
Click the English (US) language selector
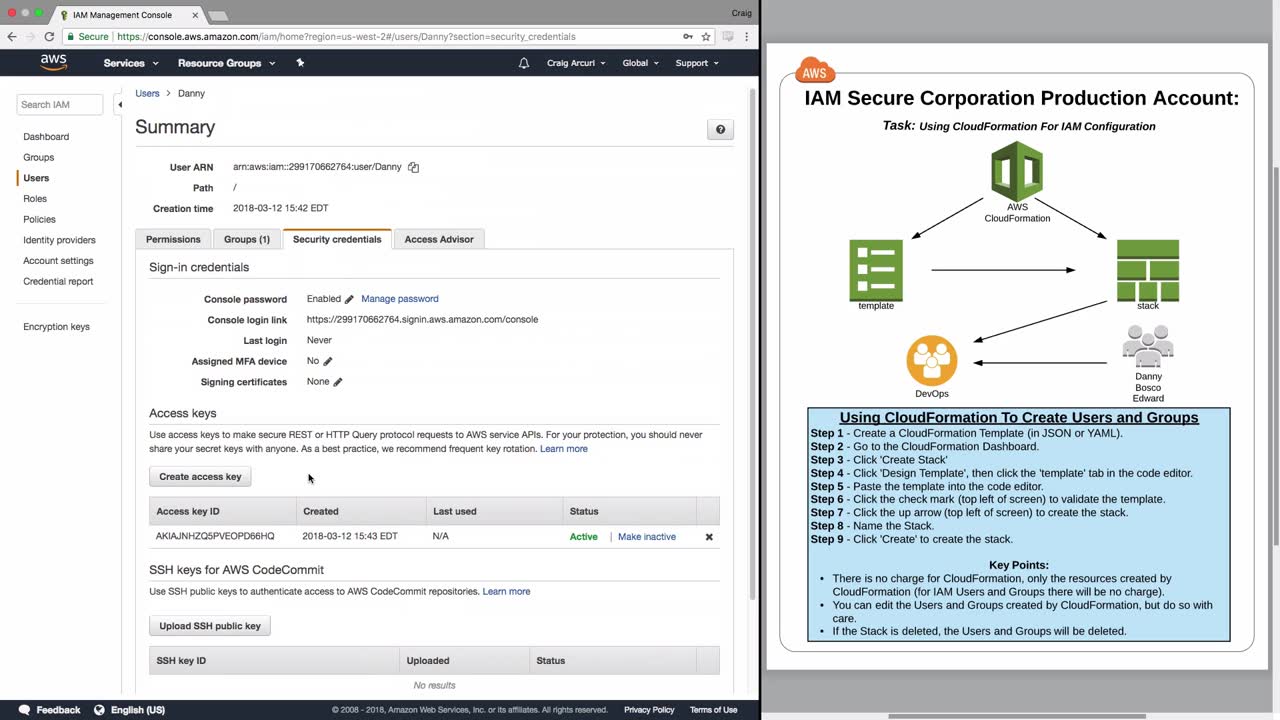coord(138,710)
